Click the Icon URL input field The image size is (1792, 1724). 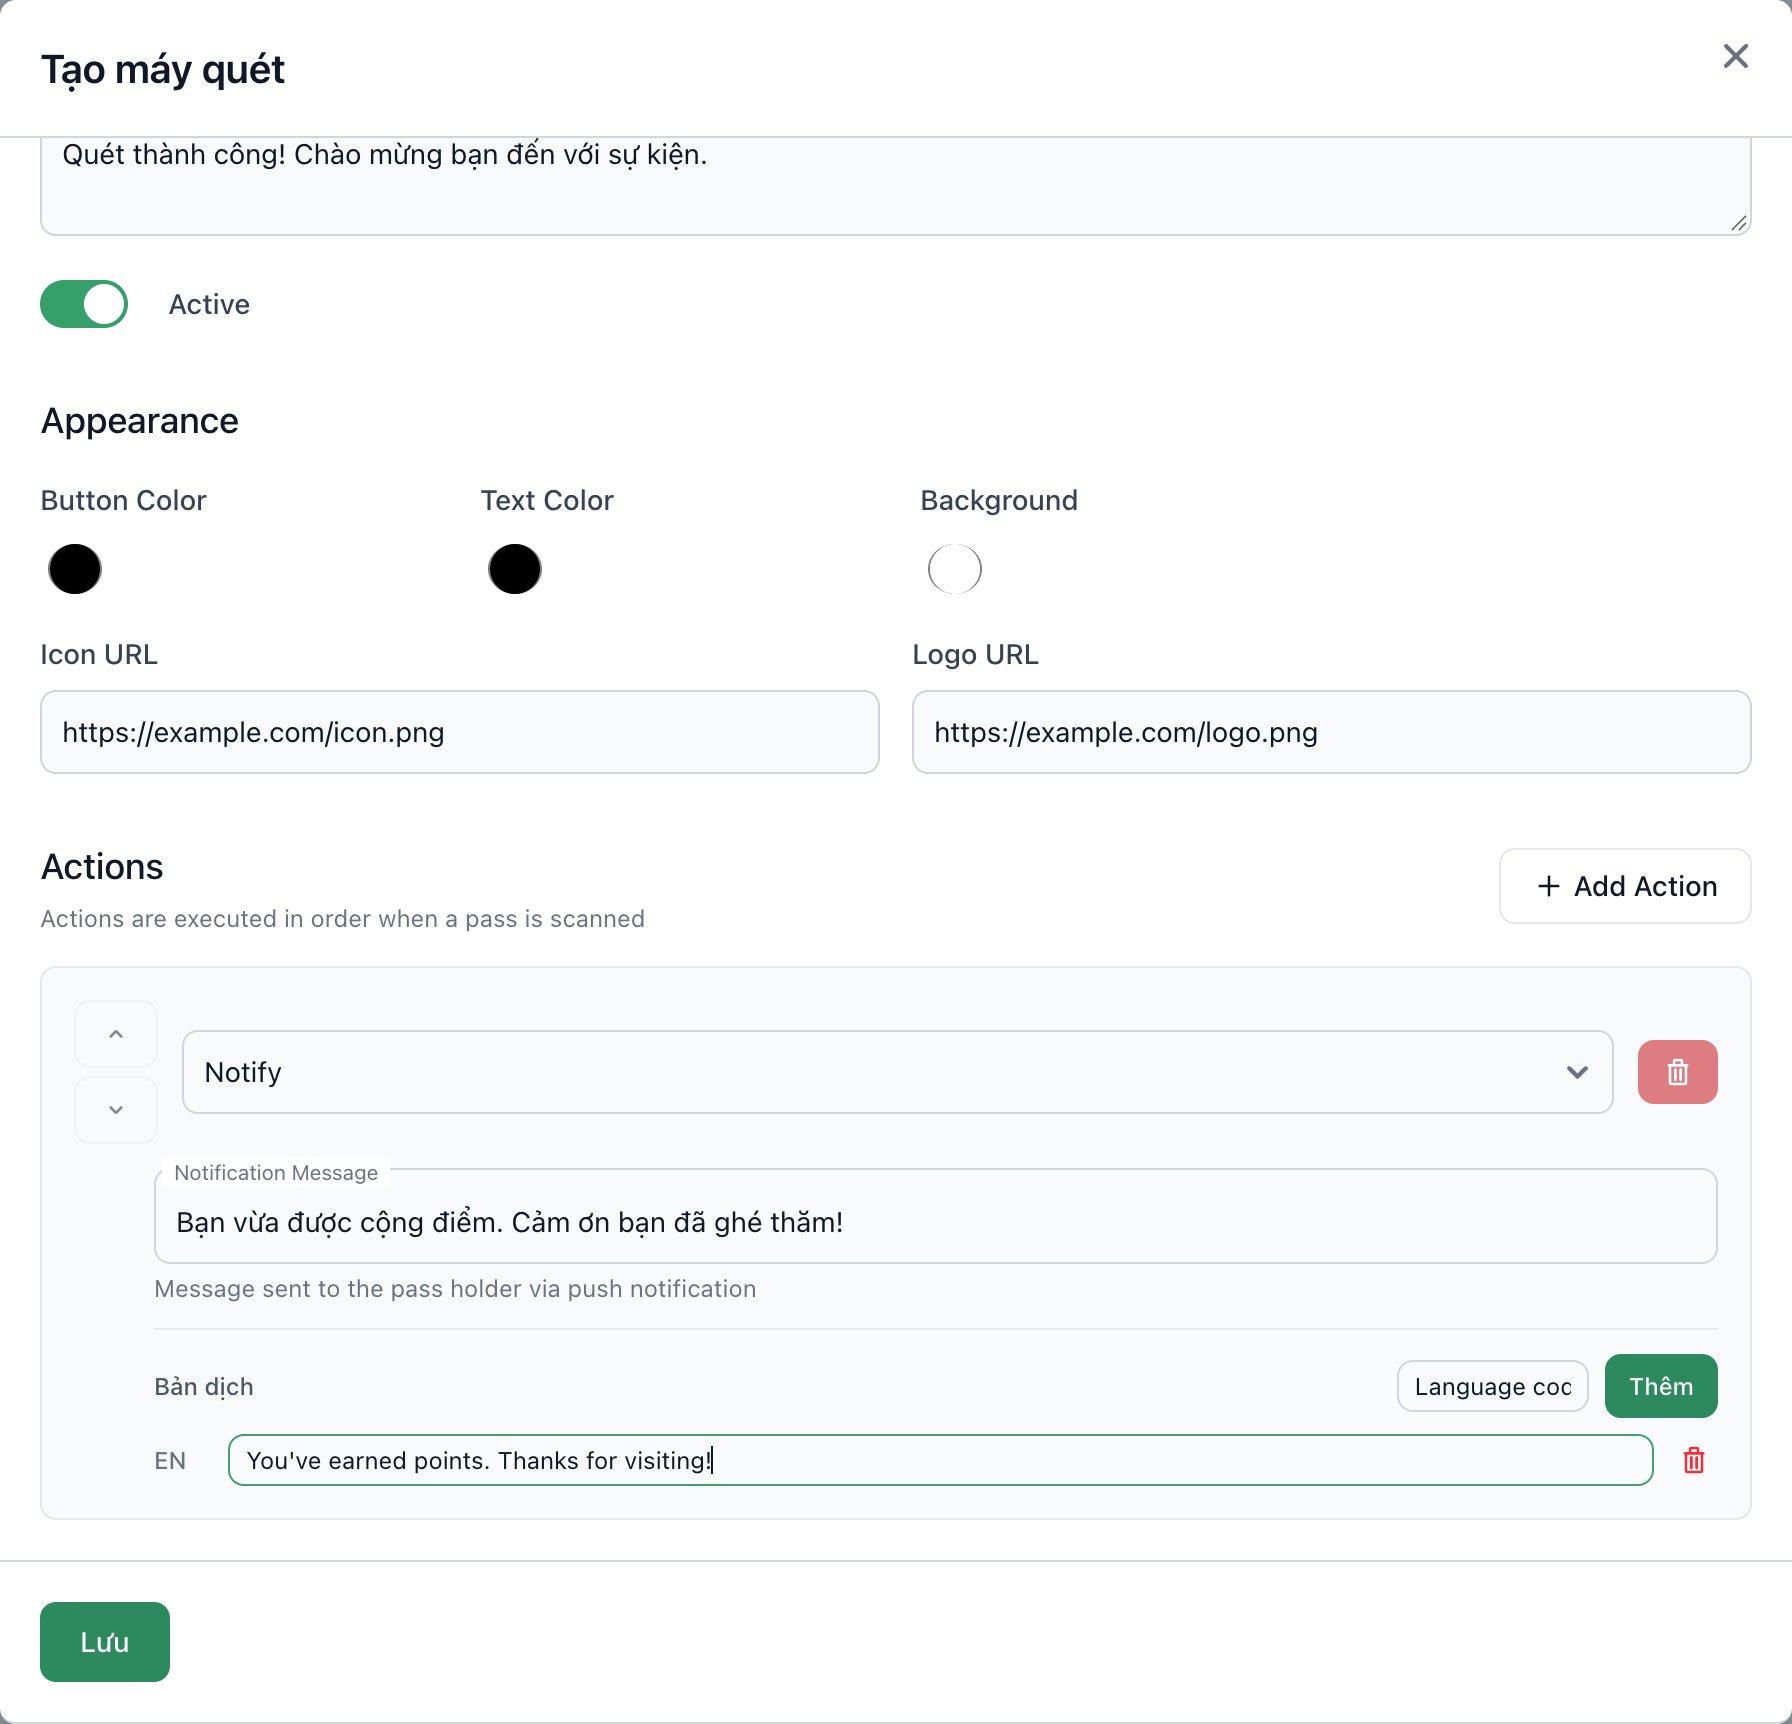(460, 732)
